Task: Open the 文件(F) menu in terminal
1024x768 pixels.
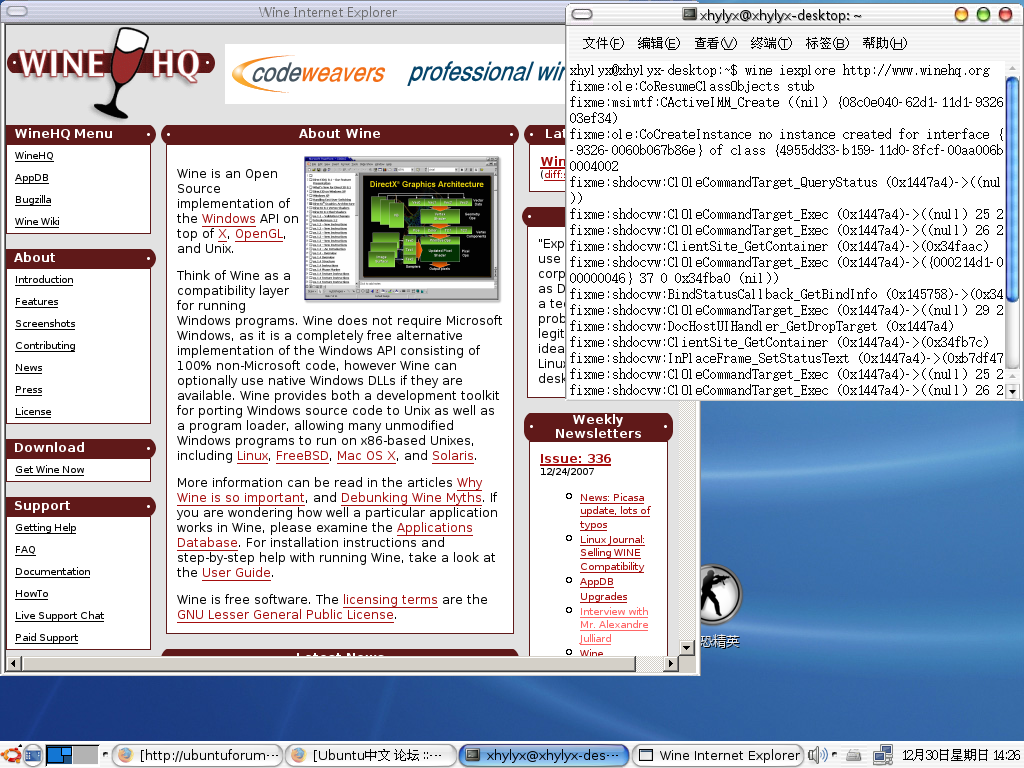Action: coord(603,43)
